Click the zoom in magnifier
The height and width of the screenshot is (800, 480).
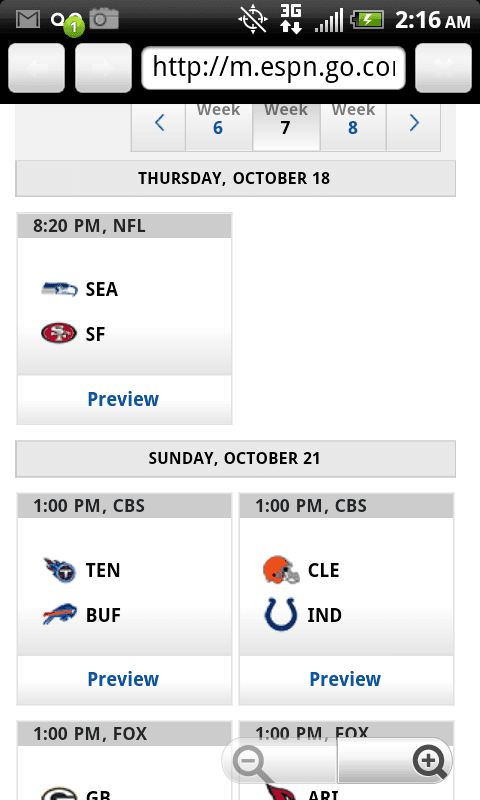[x=430, y=762]
